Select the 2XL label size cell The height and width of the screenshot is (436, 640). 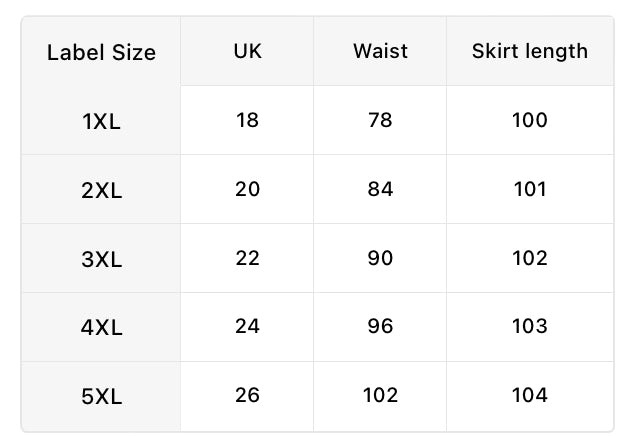pos(101,190)
